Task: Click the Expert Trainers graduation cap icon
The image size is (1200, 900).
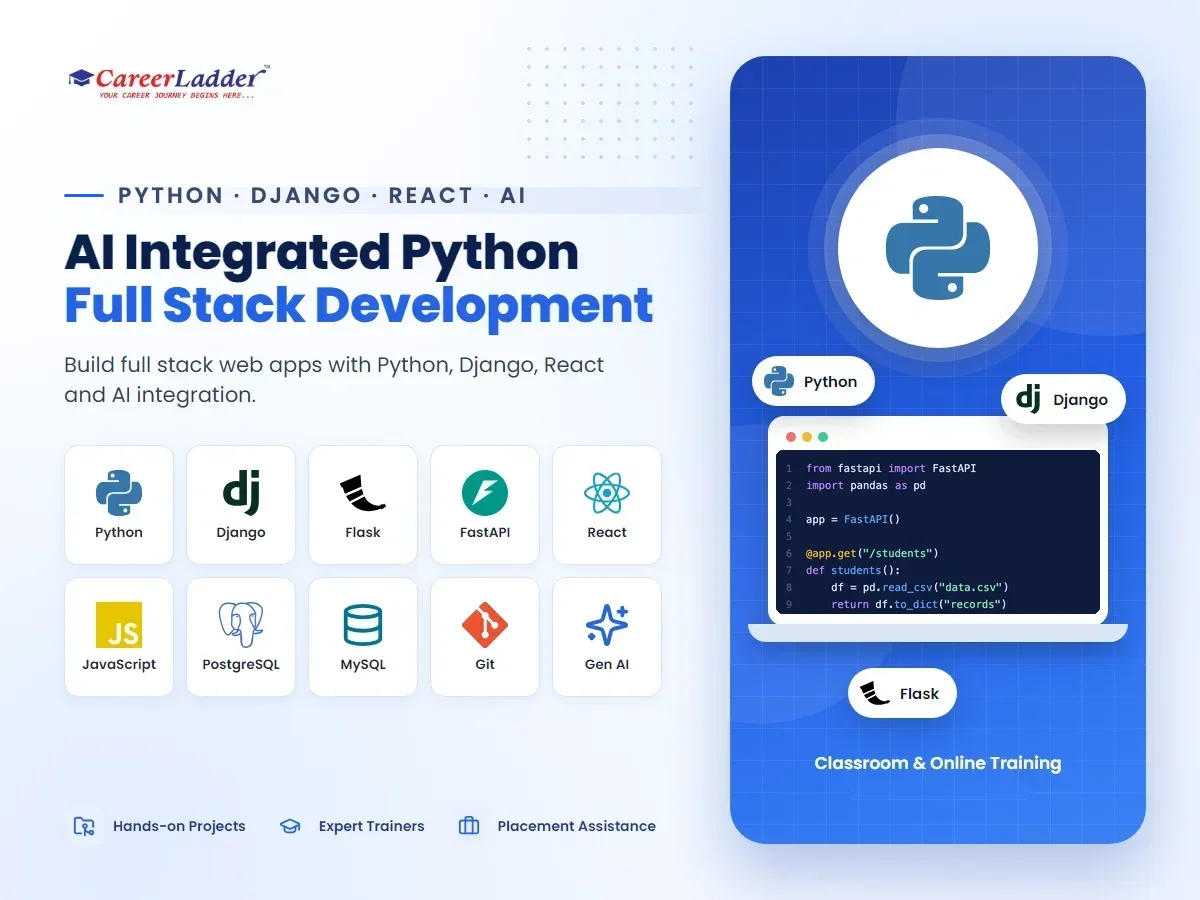Action: 290,826
